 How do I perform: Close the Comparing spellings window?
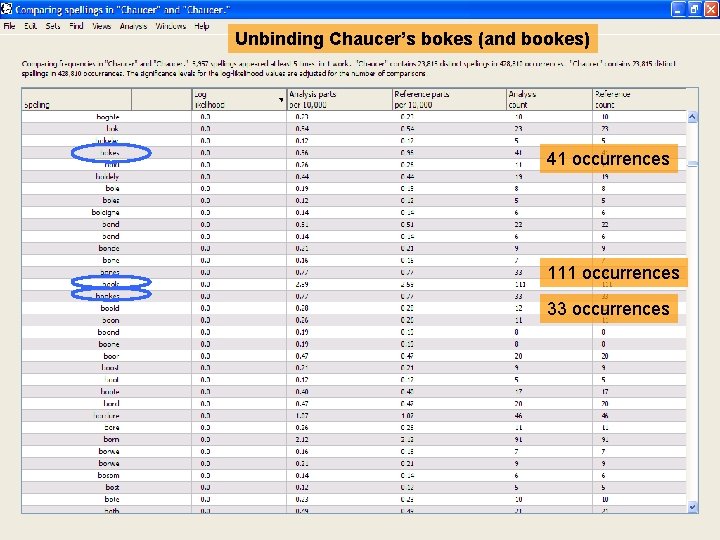click(711, 9)
